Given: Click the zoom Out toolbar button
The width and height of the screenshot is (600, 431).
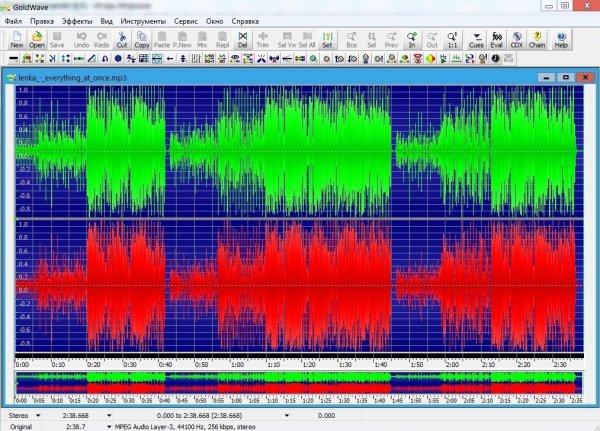Looking at the screenshot, I should click(x=432, y=39).
